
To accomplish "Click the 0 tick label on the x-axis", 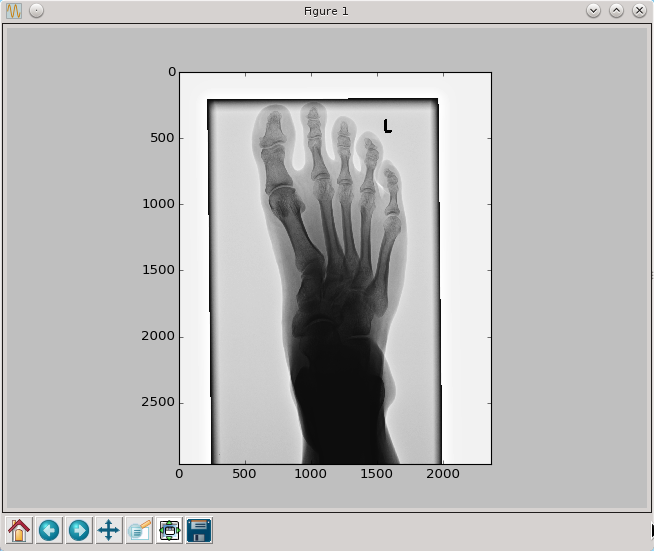I will [180, 473].
